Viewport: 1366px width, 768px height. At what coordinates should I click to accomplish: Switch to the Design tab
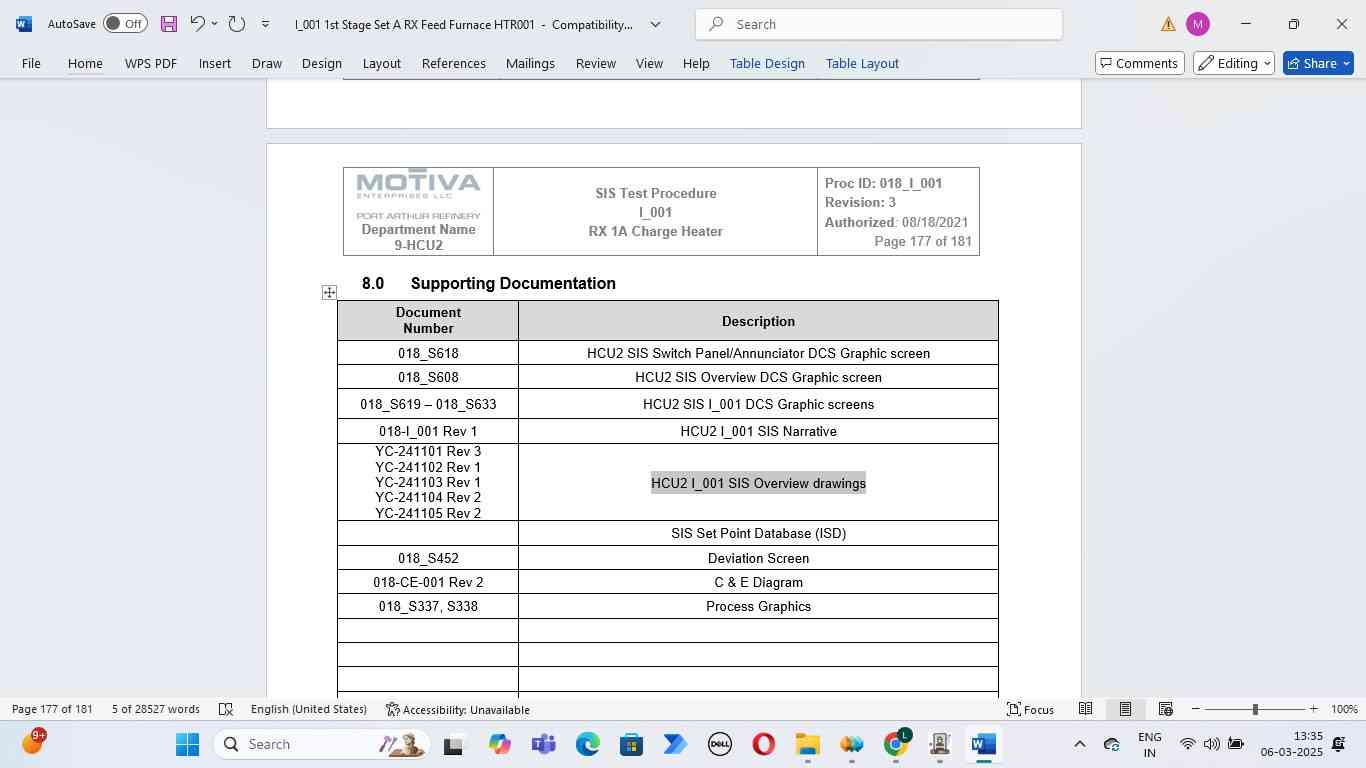point(322,63)
